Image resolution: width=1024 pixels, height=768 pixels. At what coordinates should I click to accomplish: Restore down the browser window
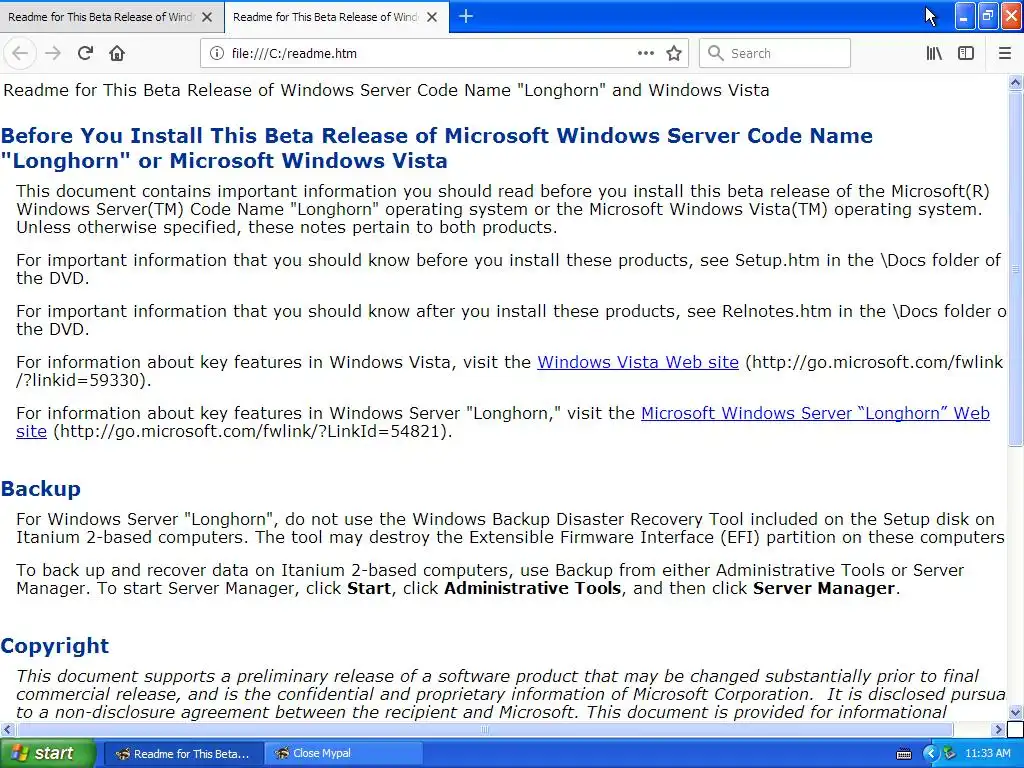point(988,16)
